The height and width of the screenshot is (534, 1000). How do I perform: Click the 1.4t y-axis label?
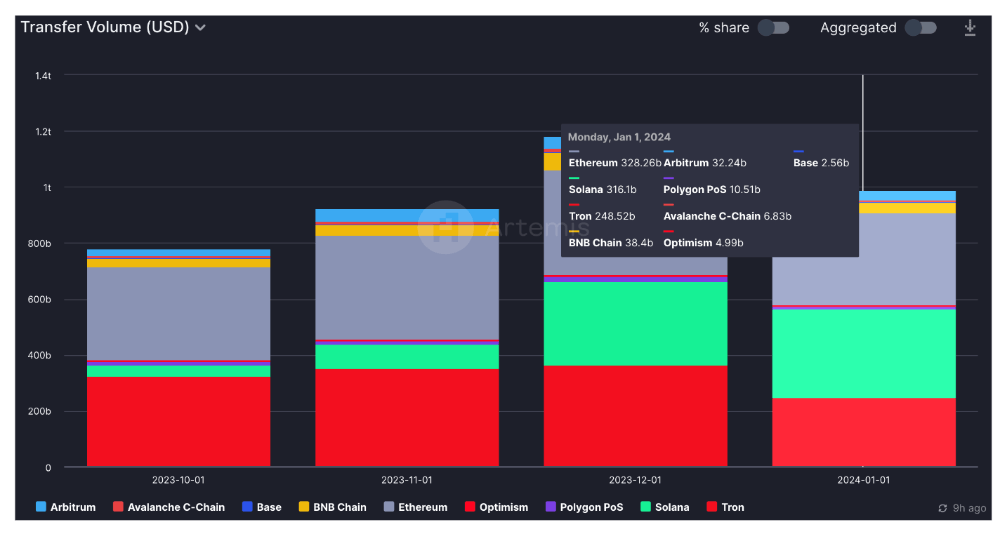pos(43,76)
